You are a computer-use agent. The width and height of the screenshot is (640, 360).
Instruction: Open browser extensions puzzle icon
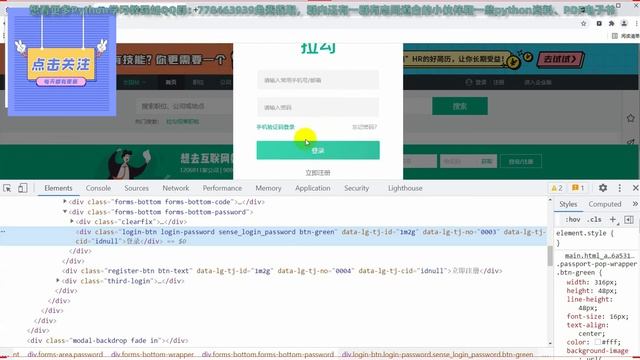611,24
